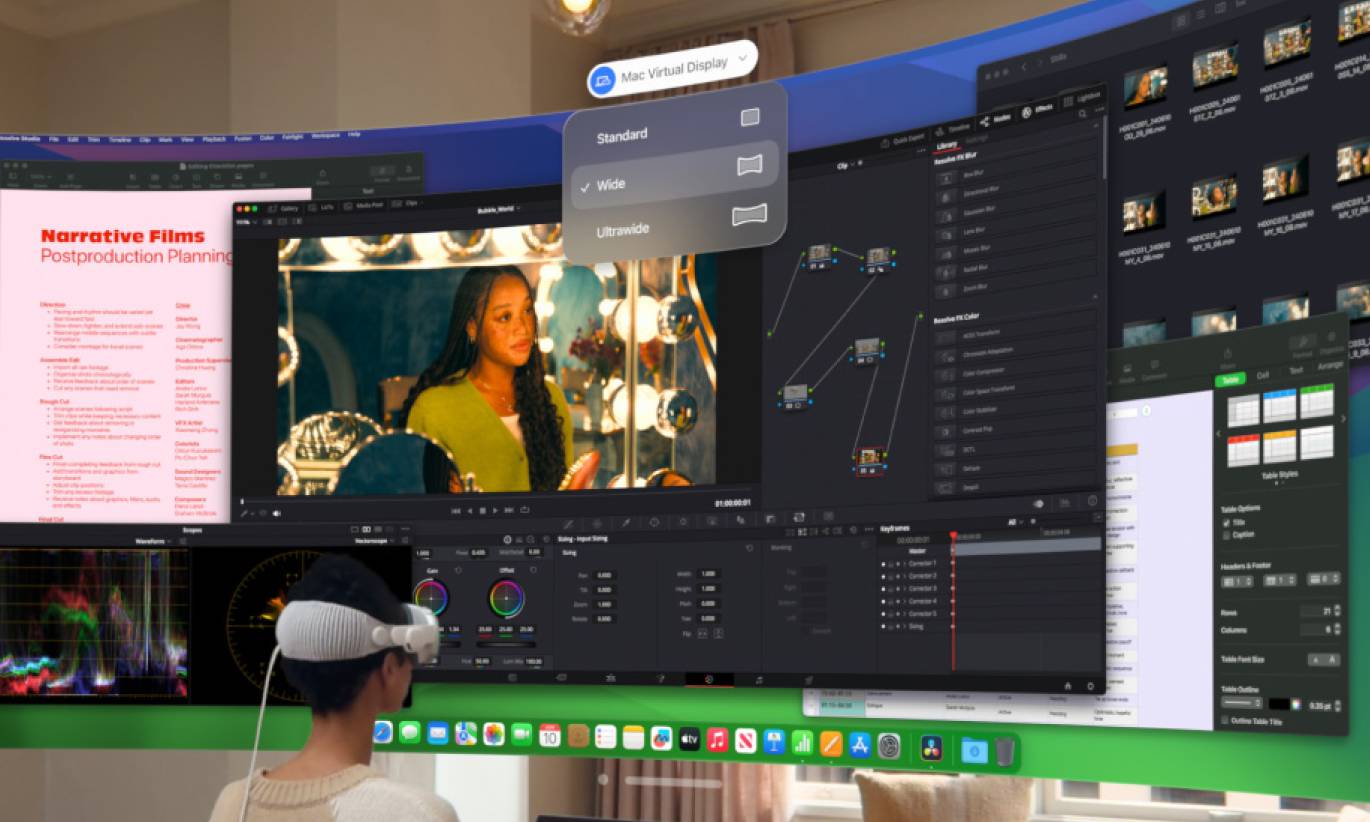Open the Table Outline line style dropdown
1370x822 pixels.
1241,703
